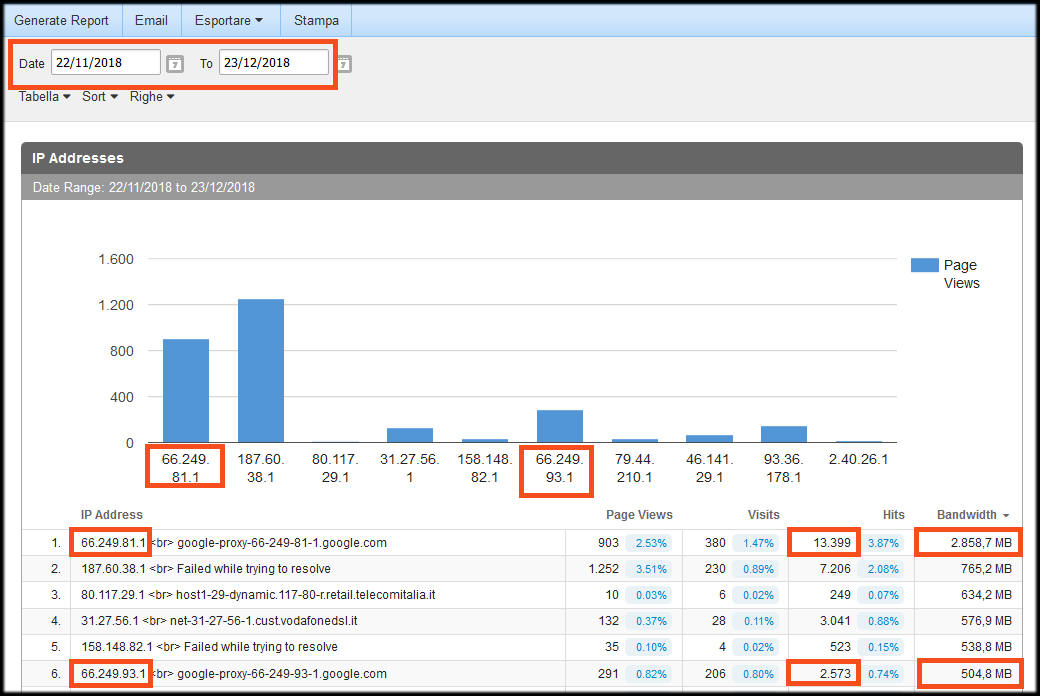1040x696 pixels.
Task: Click the 46.141.29.1 axis label
Action: [x=709, y=468]
